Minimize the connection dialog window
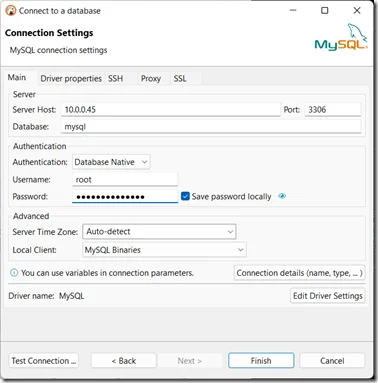 click(293, 11)
